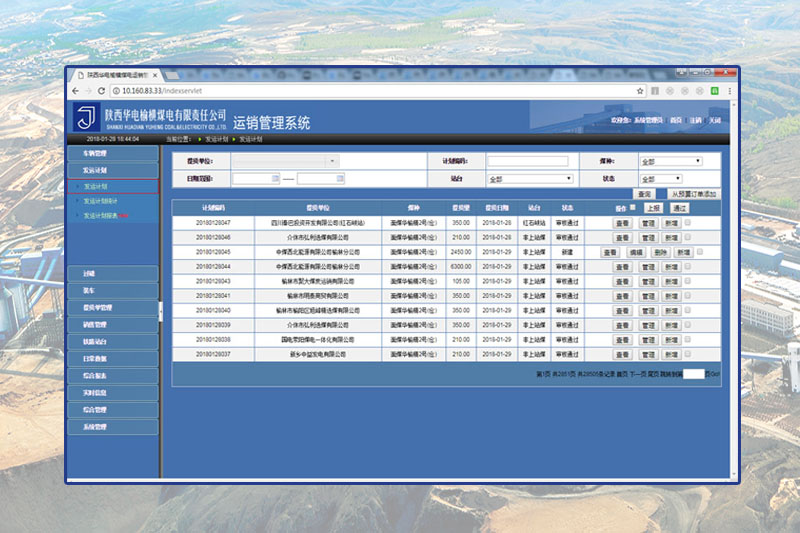Click the green extension icon in toolbar
Viewport: 800px width, 533px height.
coord(713,90)
